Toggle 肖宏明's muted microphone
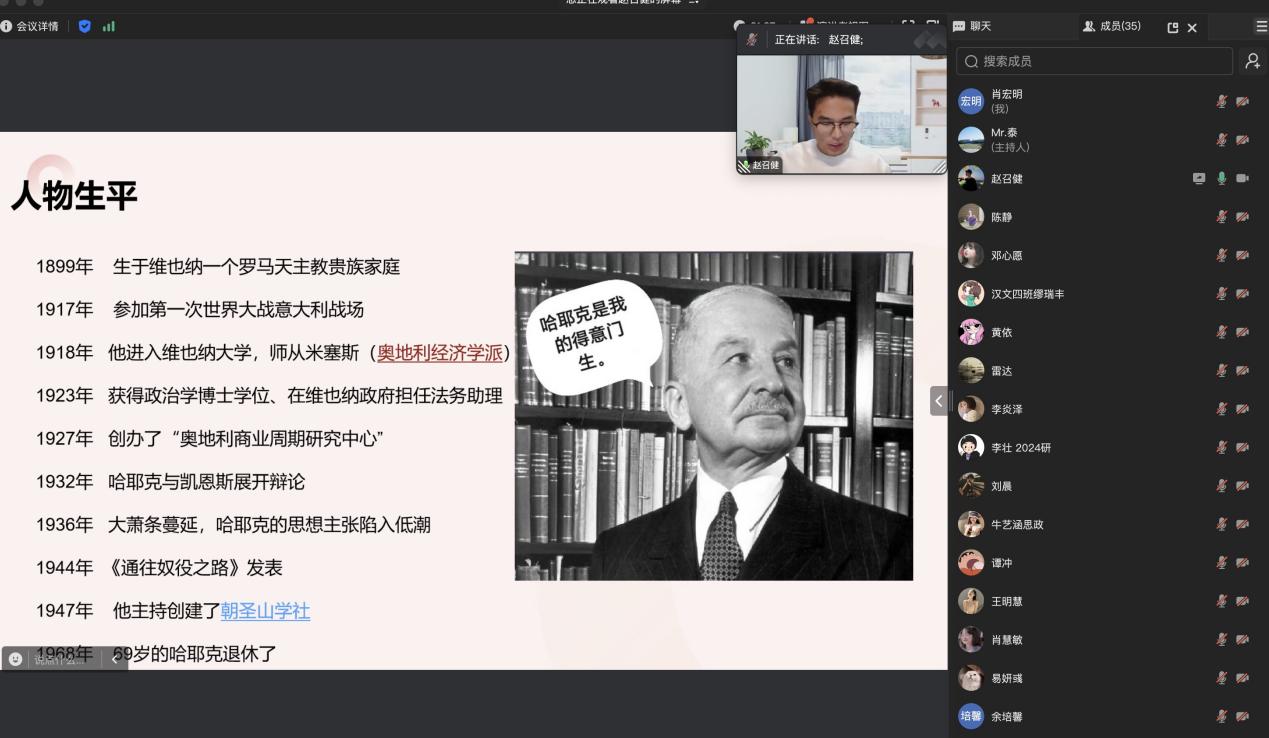 pyautogui.click(x=1221, y=101)
